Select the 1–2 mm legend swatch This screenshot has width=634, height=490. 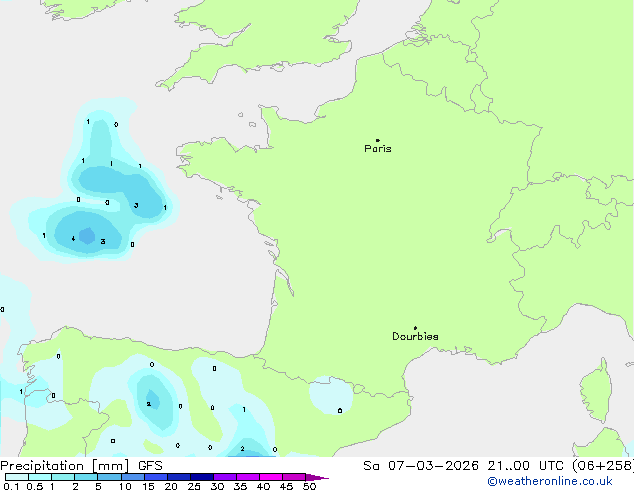63,477
